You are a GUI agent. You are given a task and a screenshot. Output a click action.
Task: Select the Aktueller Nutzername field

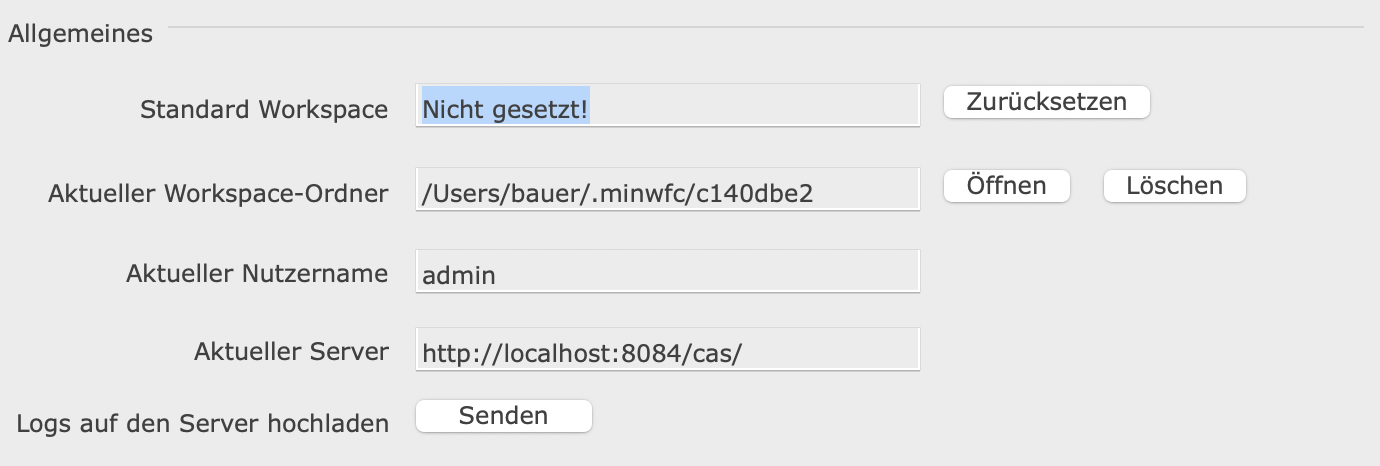[x=667, y=272]
